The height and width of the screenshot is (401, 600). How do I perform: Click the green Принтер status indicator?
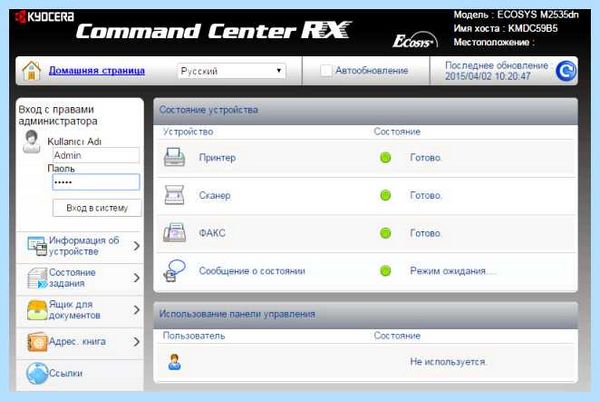pyautogui.click(x=385, y=157)
